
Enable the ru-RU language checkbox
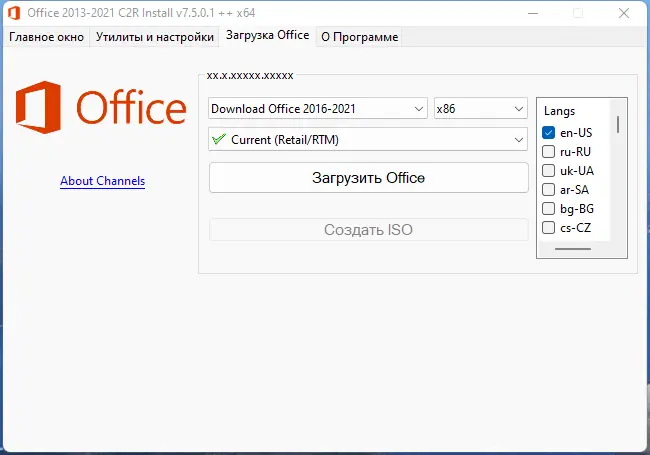click(x=548, y=152)
